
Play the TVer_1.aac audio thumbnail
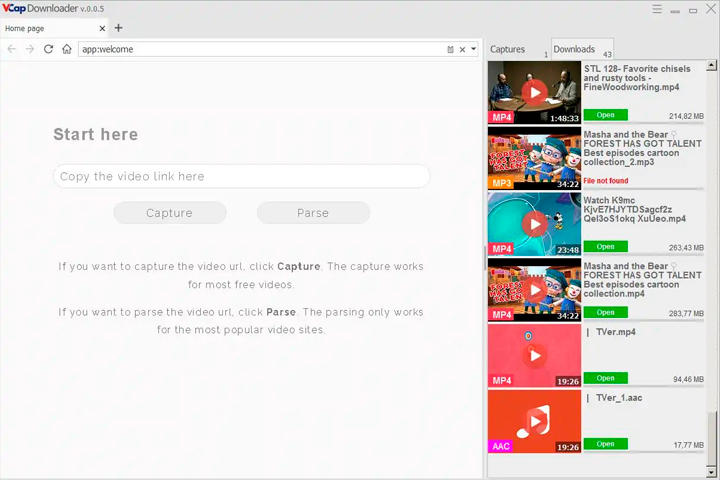pyautogui.click(x=534, y=421)
